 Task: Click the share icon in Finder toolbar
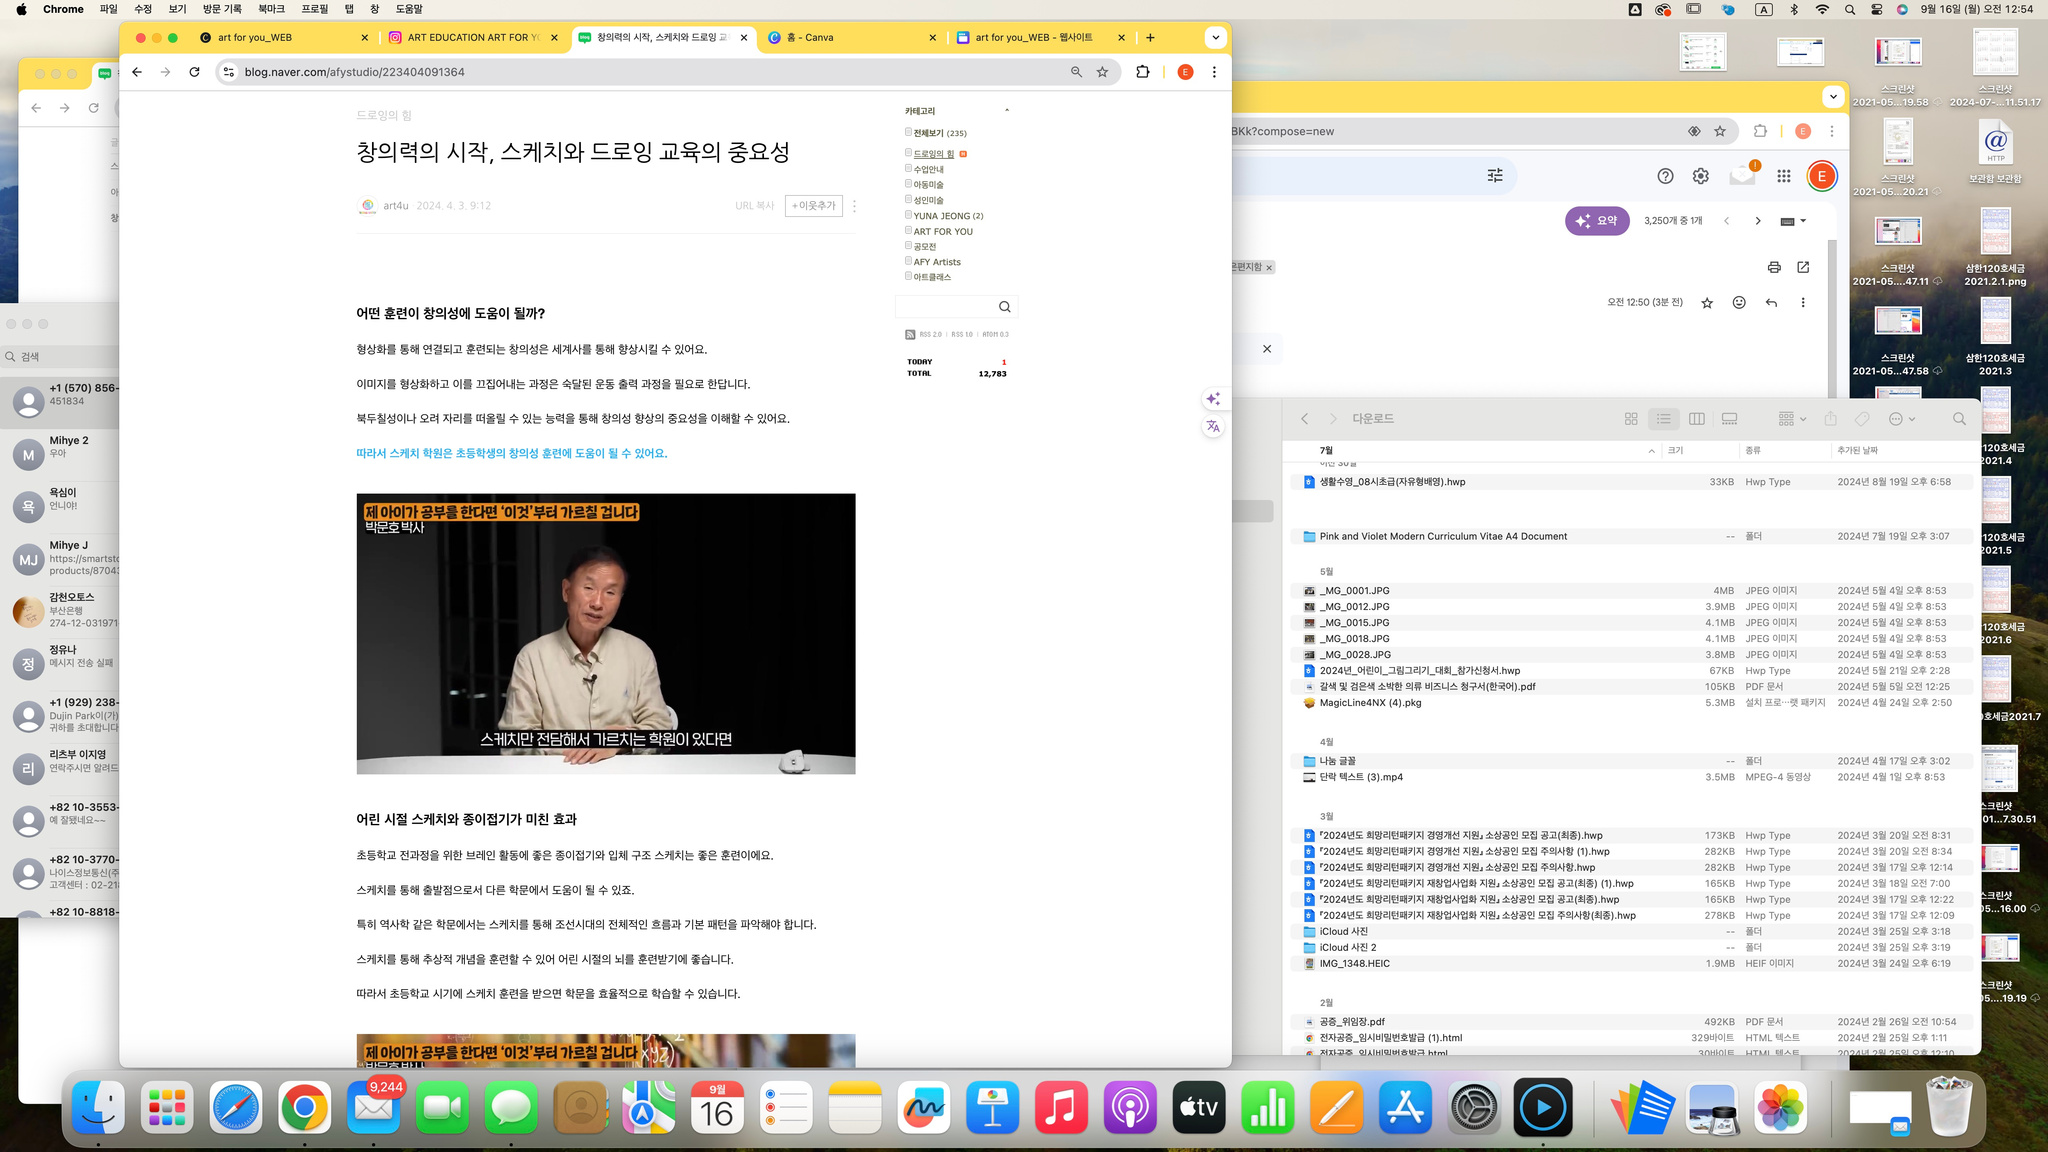coord(1830,419)
